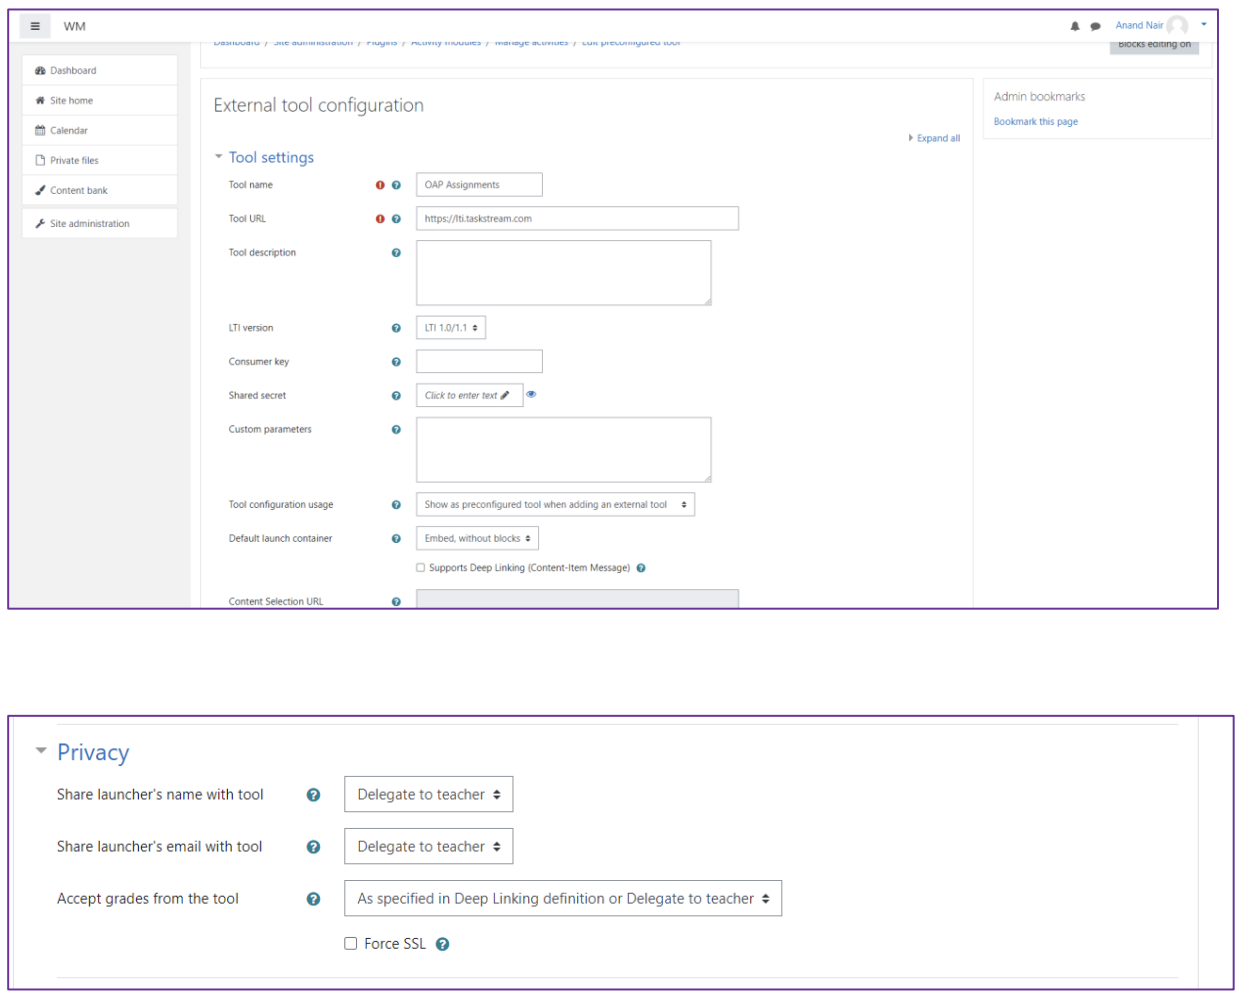Image resolution: width=1242 pixels, height=1001 pixels.
Task: Open Calendar in sidebar
Action: (x=99, y=131)
